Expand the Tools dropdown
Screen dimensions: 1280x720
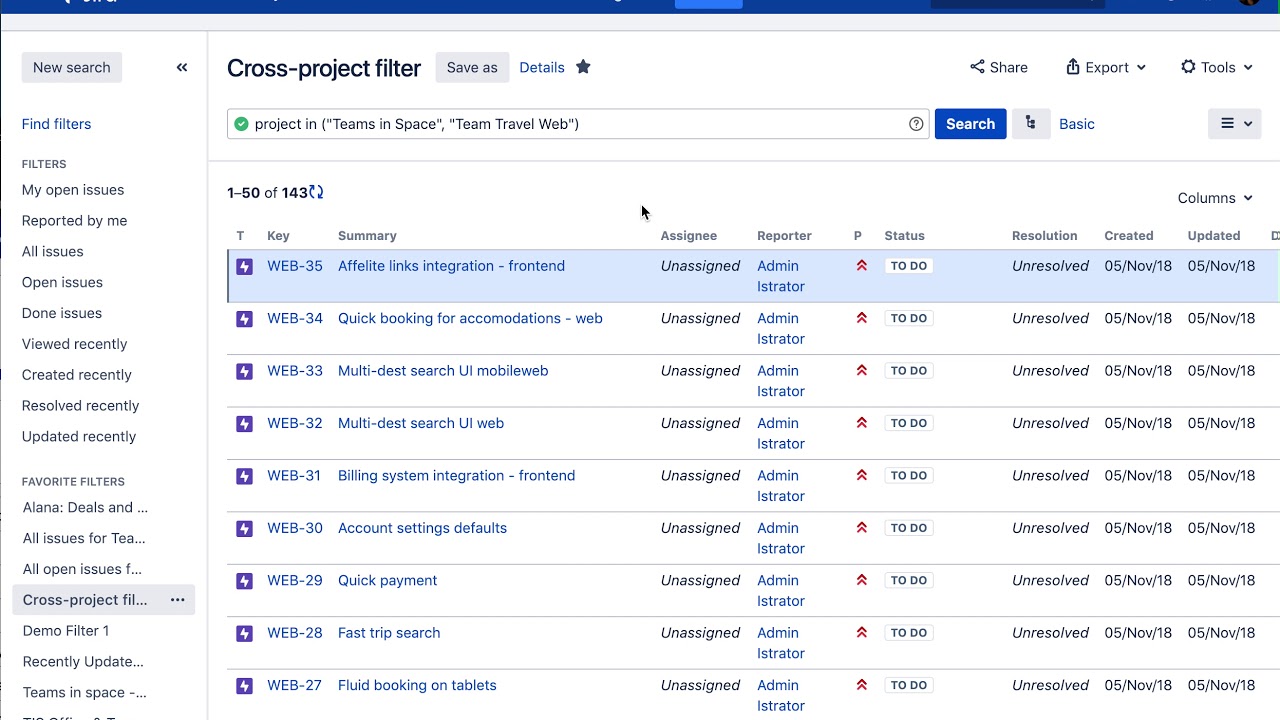(1216, 67)
